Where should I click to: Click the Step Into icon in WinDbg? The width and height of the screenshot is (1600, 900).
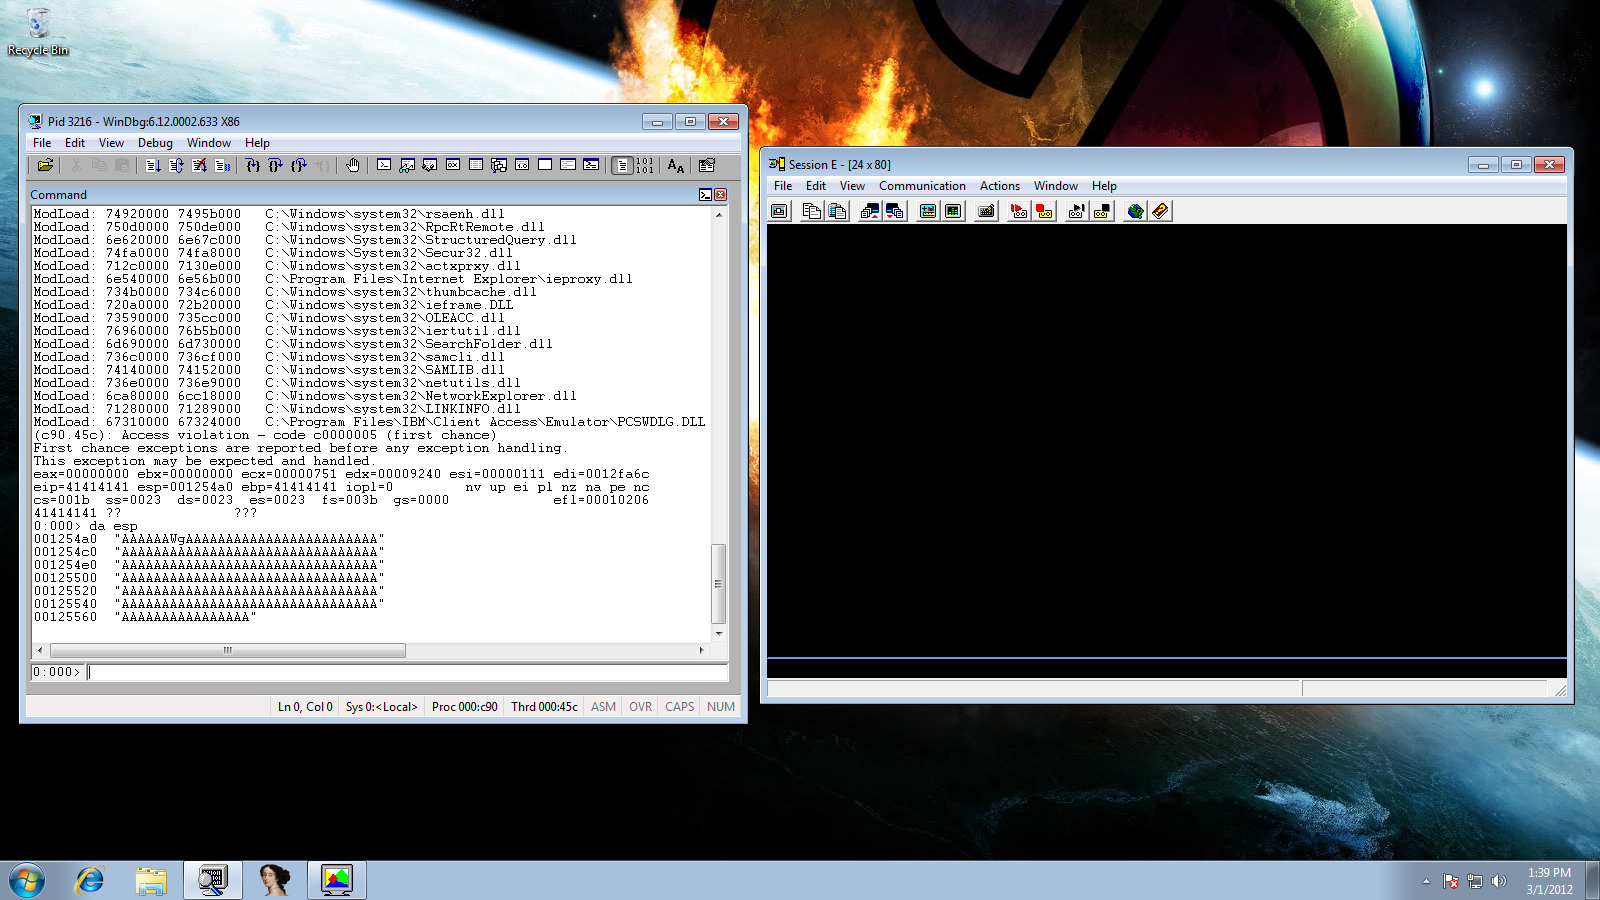tap(252, 166)
